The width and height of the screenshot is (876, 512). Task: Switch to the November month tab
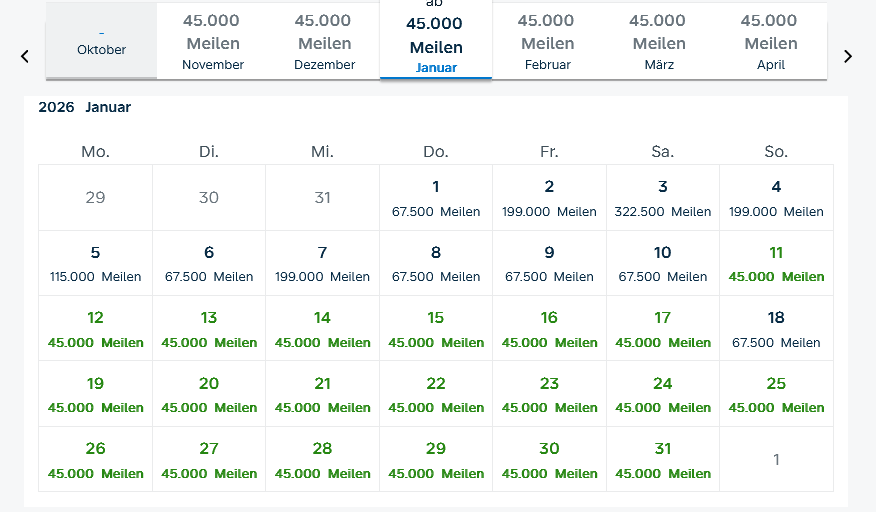pos(213,42)
